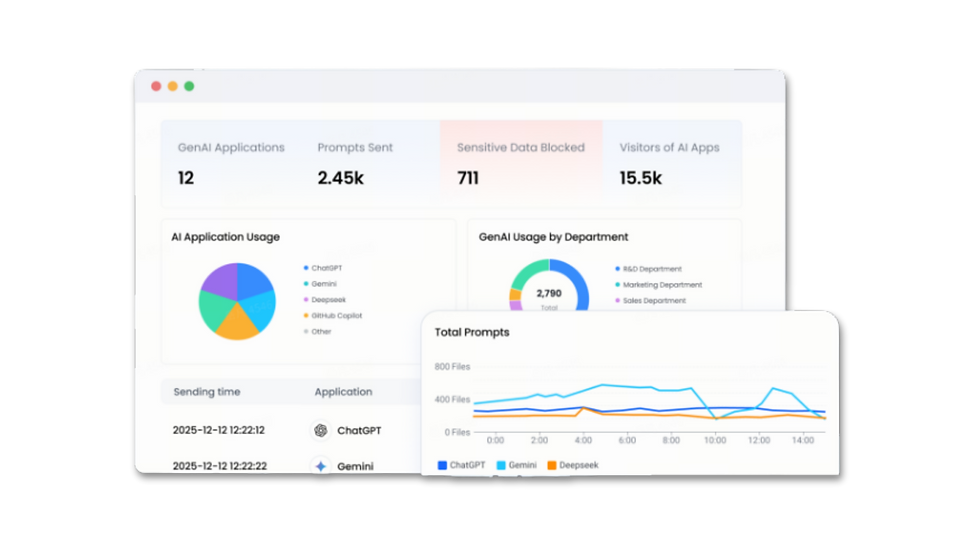The image size is (980, 551).
Task: Click the ChatGPT logo icon in table row
Action: 321,430
